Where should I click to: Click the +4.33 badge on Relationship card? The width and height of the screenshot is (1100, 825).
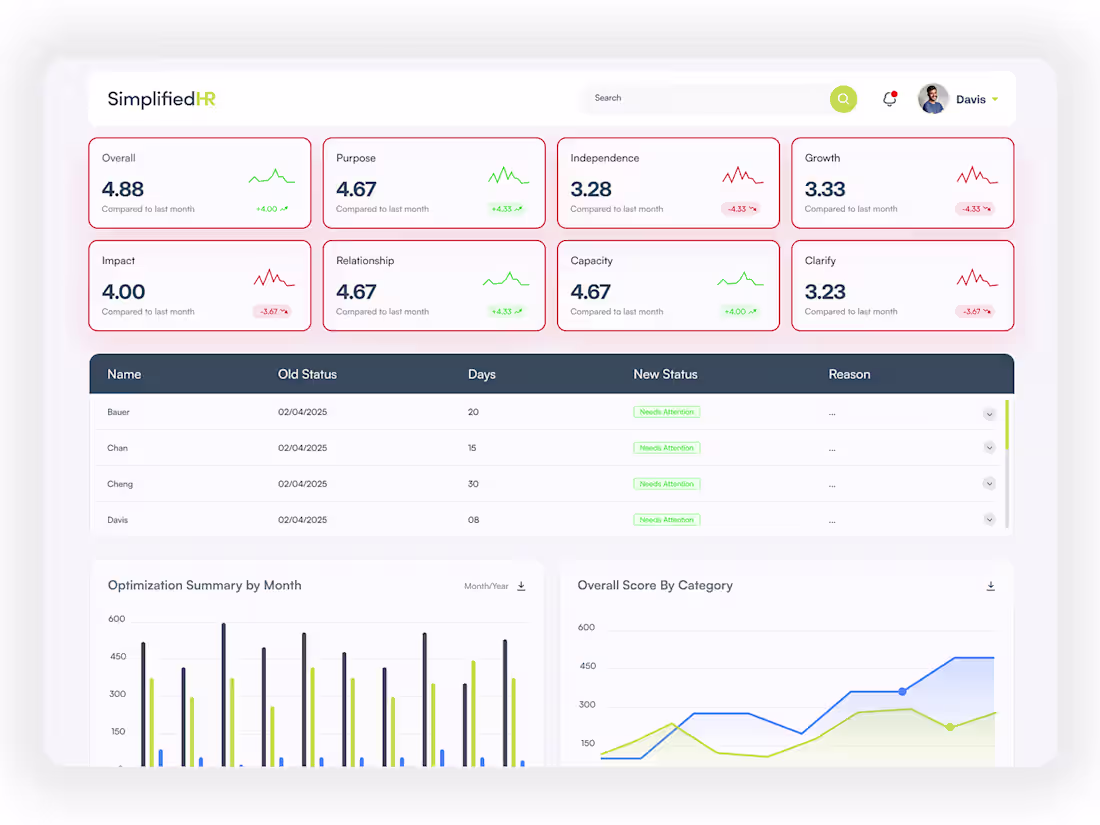(x=507, y=311)
